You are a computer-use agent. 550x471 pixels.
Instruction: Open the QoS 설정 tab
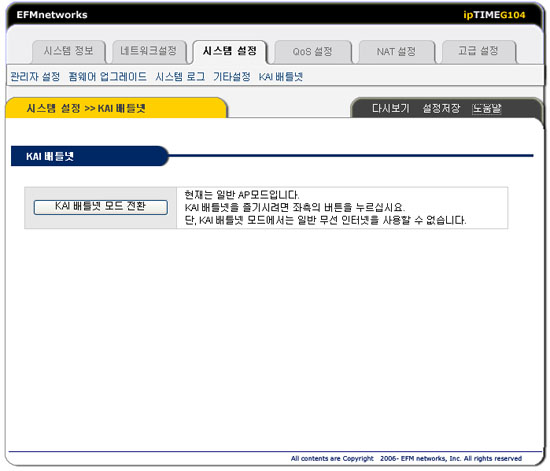[x=313, y=52]
